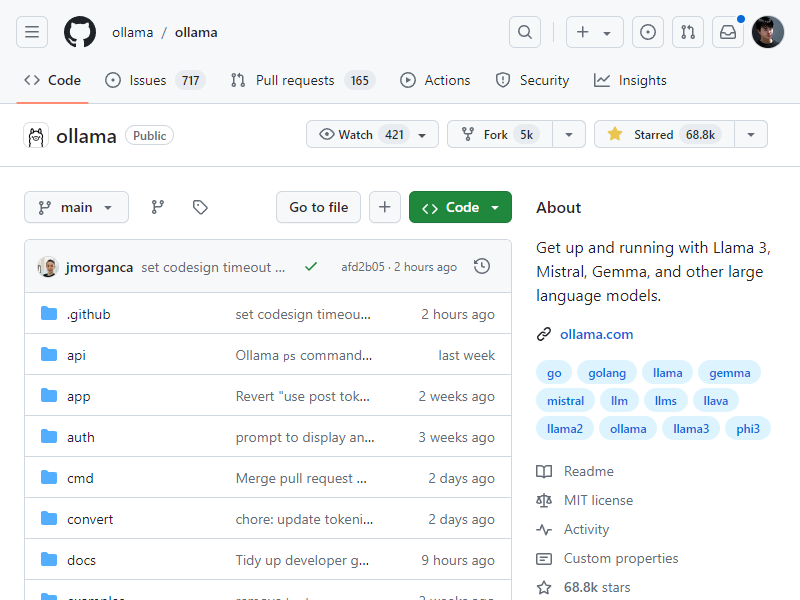Viewport: 800px width, 600px height.
Task: Open the main branch selector dropdown
Action: point(77,207)
